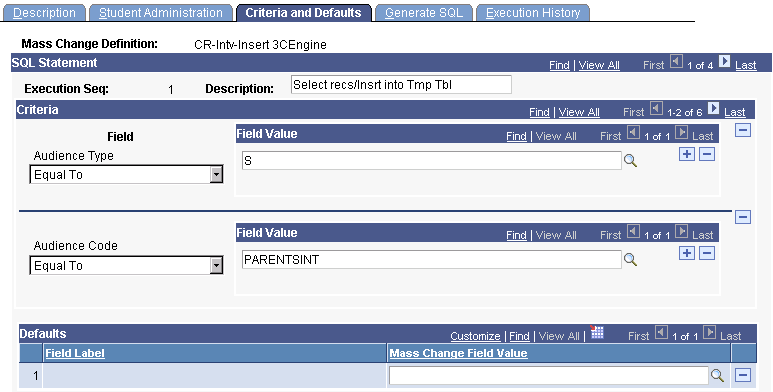
Task: Open lookup for Mass Change Field Value
Action: (x=717, y=376)
